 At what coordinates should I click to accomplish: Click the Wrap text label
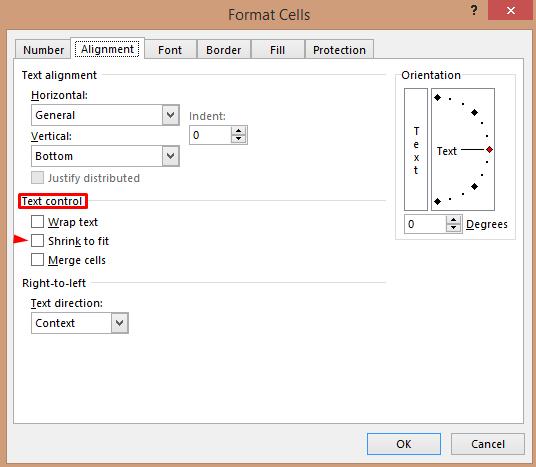[x=73, y=222]
